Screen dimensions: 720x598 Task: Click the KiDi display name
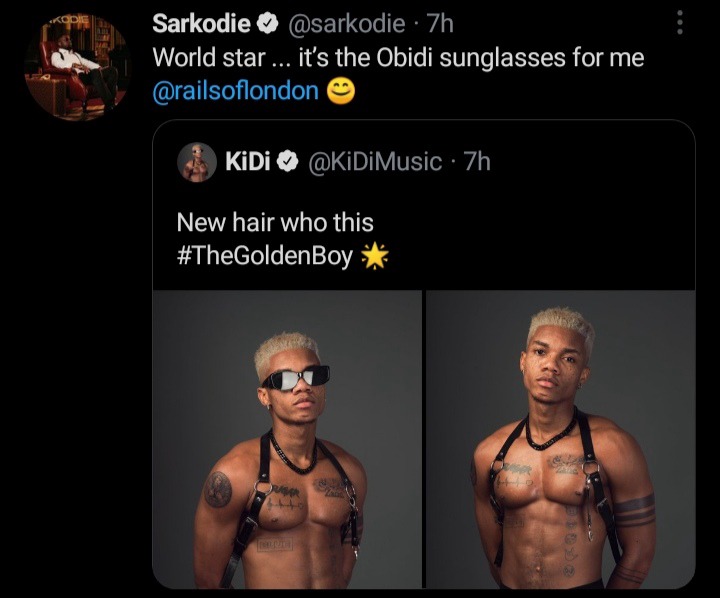click(247, 162)
